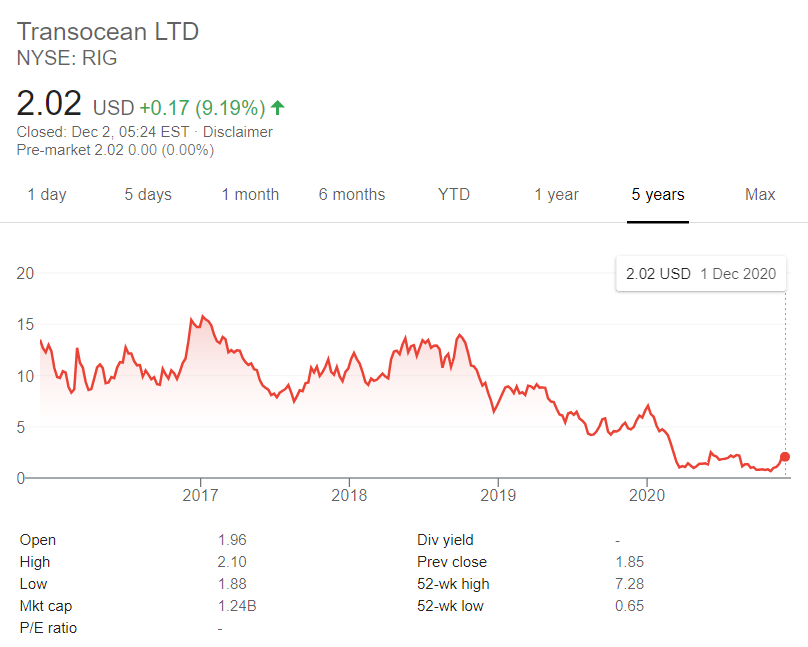
Task: Click the 52-wk high value 7.28
Action: point(630,584)
